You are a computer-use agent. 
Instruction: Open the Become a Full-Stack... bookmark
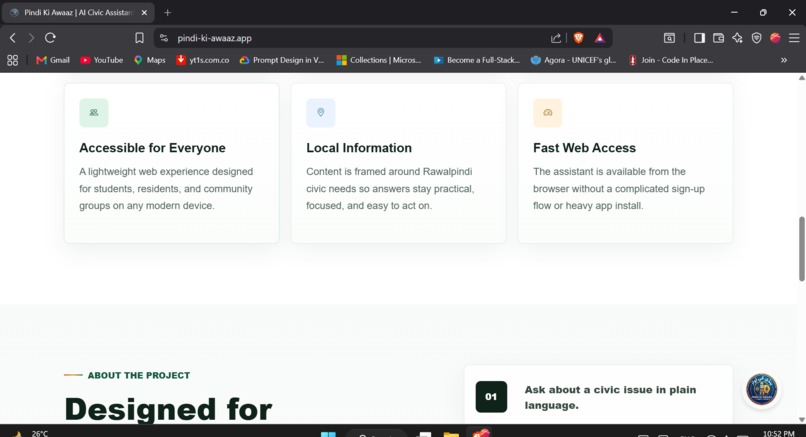point(477,60)
